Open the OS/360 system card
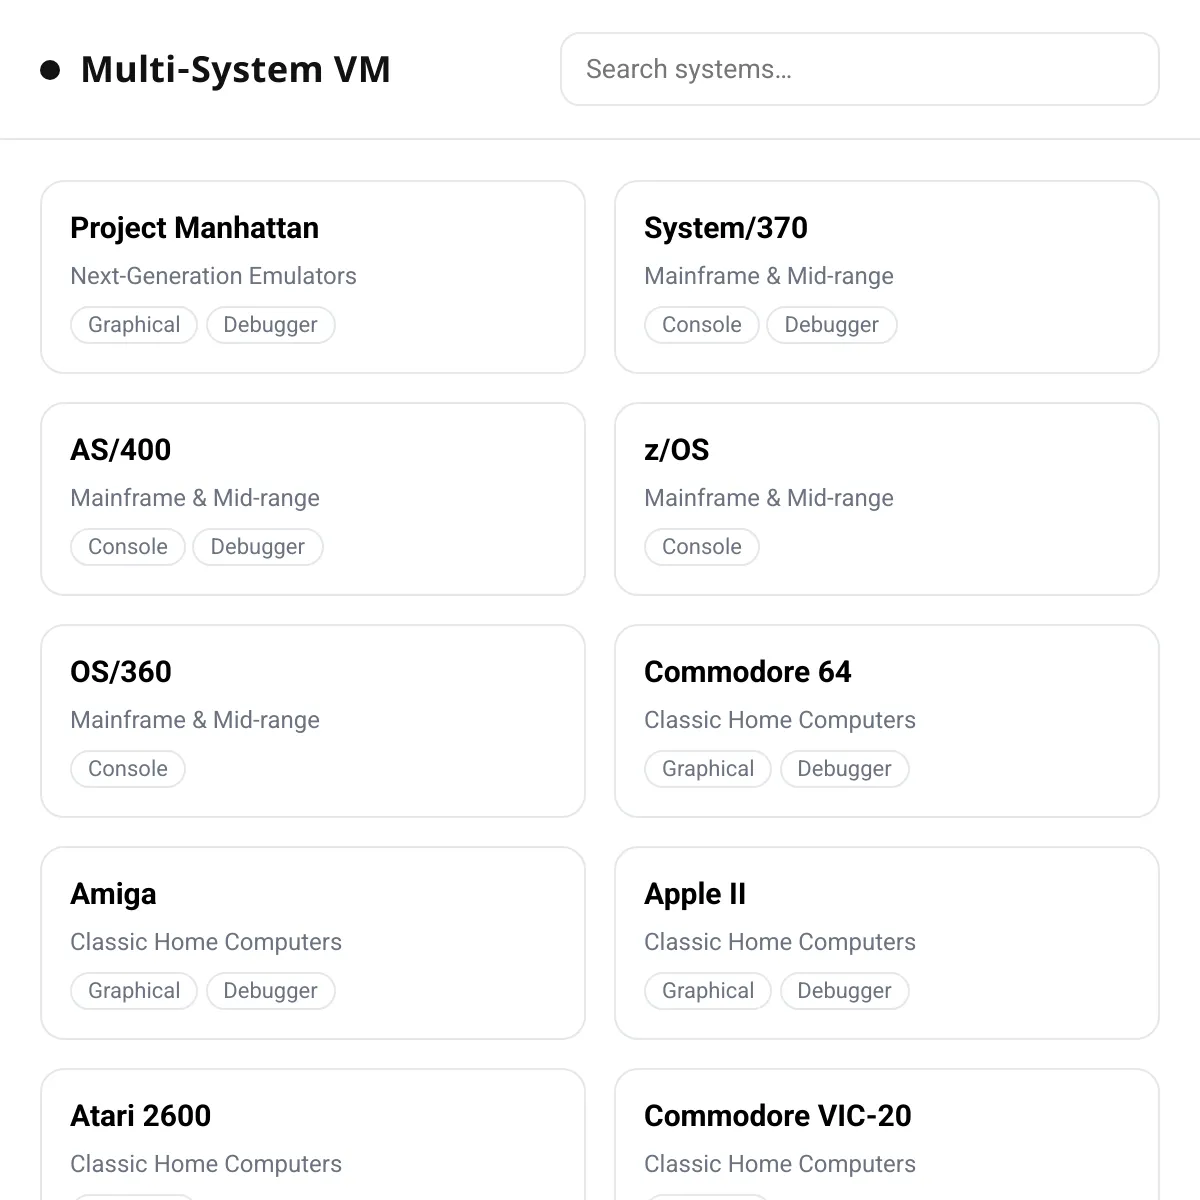 [312, 720]
